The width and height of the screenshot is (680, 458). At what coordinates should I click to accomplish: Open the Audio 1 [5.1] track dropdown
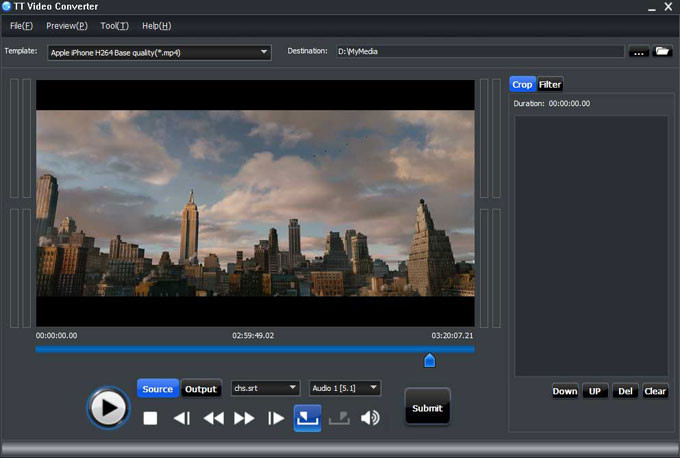345,388
